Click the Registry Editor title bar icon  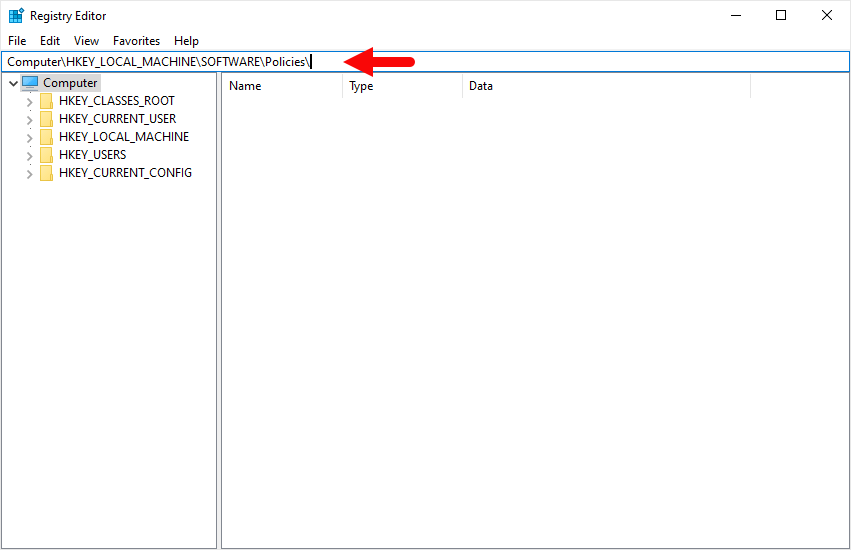(16, 16)
